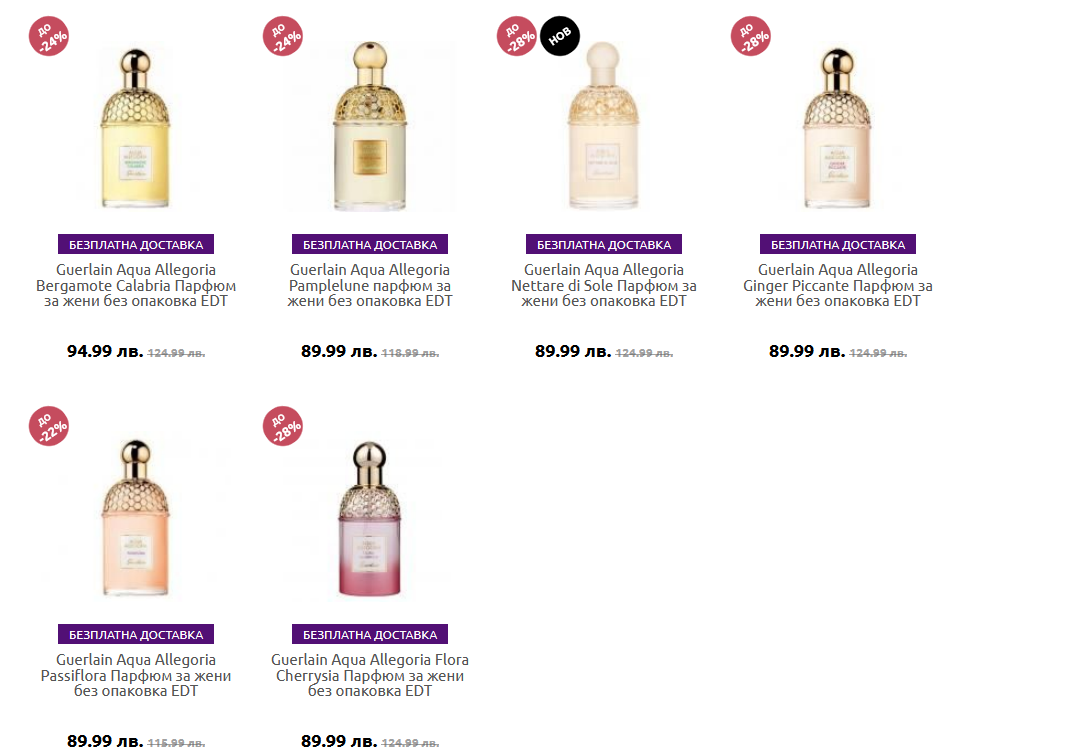Open Bergamote Calabria bottle image
Viewport: 1082px width, 750px height.
coord(135,128)
